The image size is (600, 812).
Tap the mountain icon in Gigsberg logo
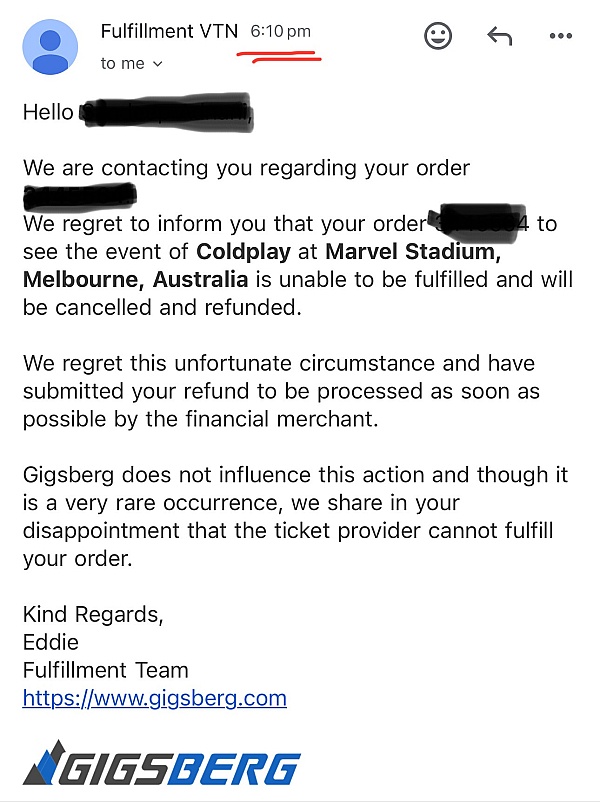(46, 762)
